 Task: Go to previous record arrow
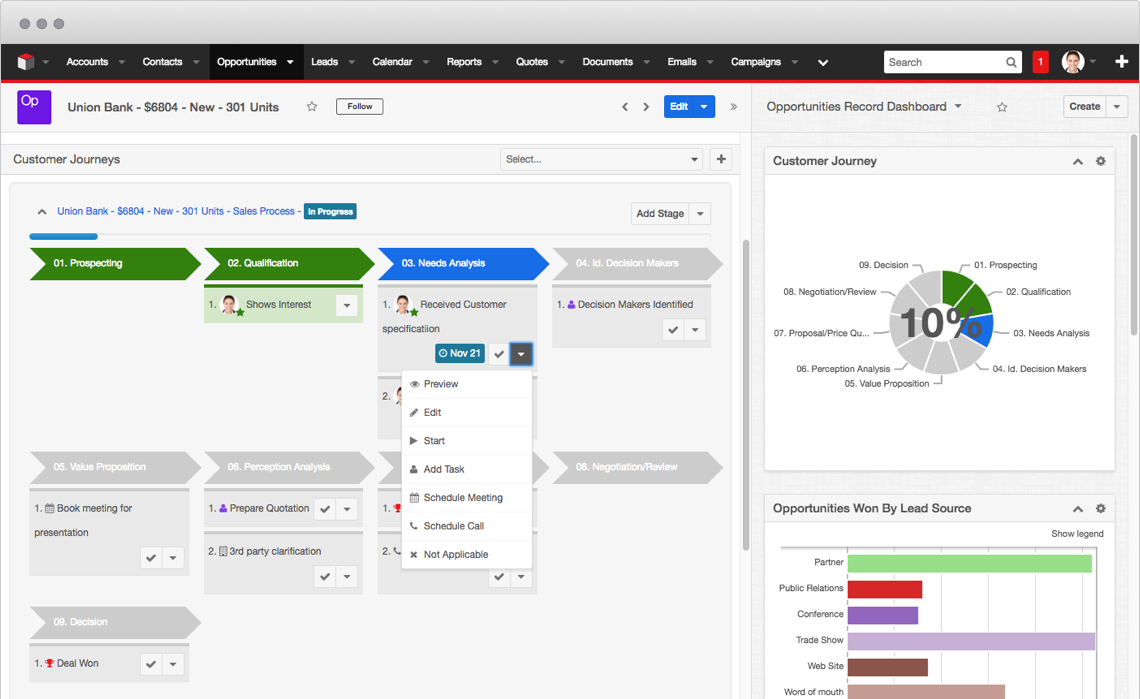point(625,107)
